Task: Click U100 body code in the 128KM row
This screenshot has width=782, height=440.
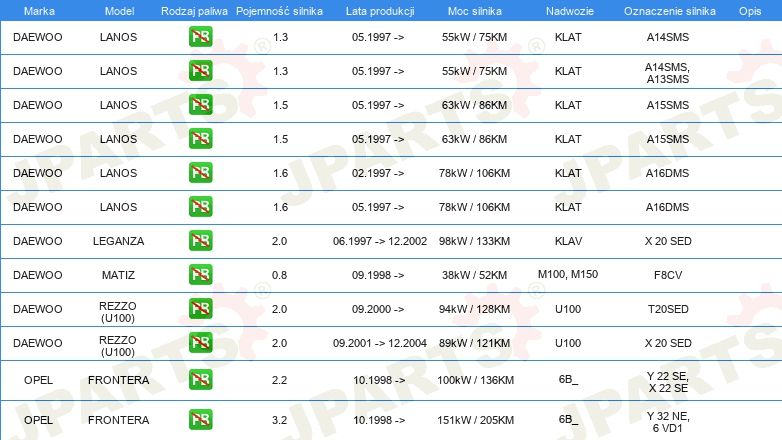Action: 568,309
